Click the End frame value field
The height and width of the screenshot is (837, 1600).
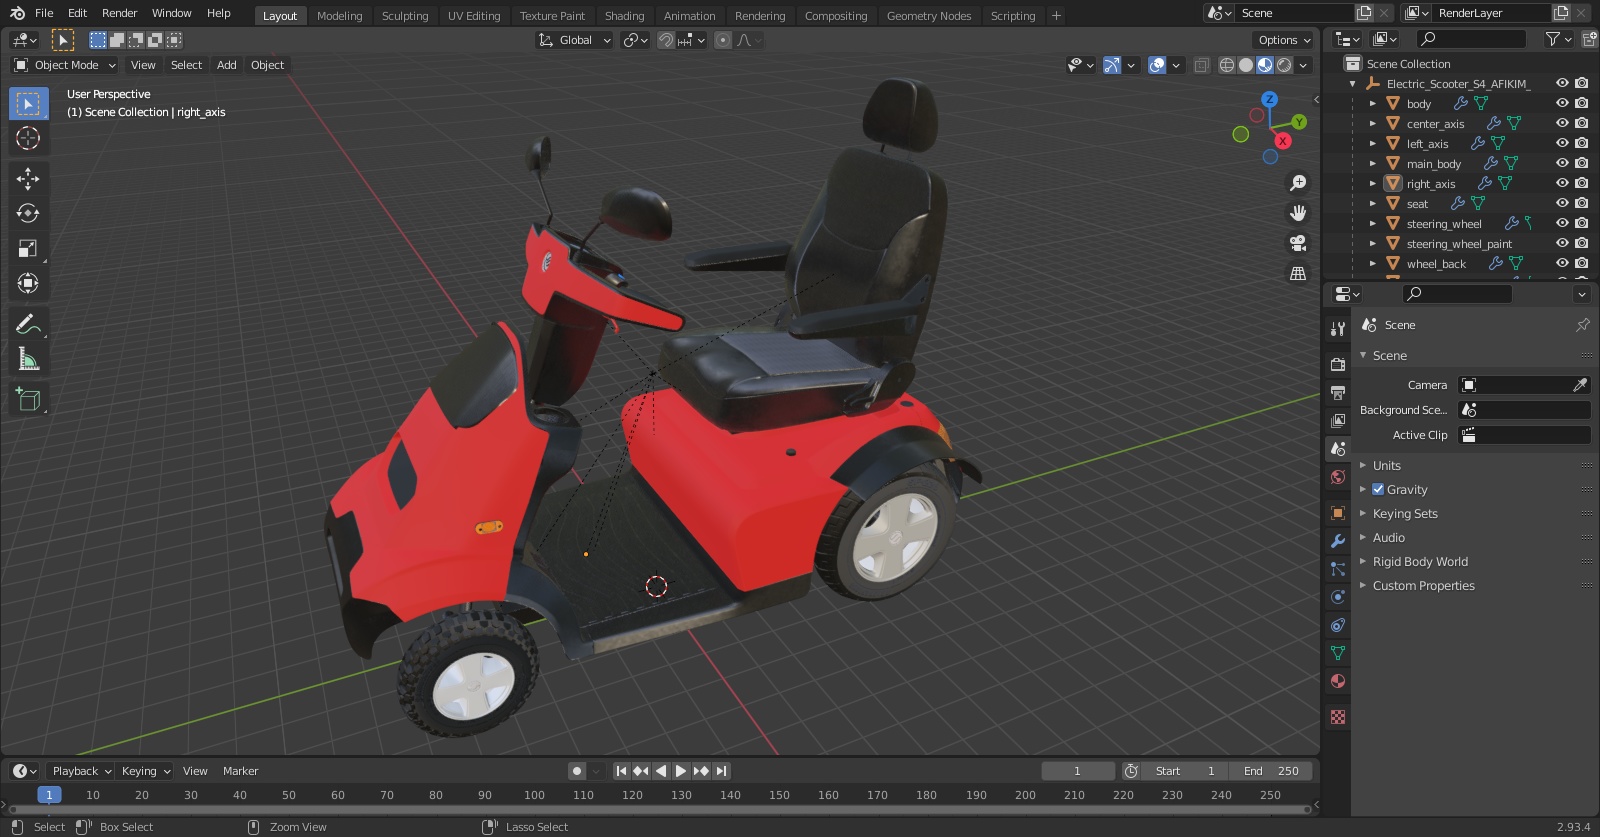click(x=1271, y=771)
